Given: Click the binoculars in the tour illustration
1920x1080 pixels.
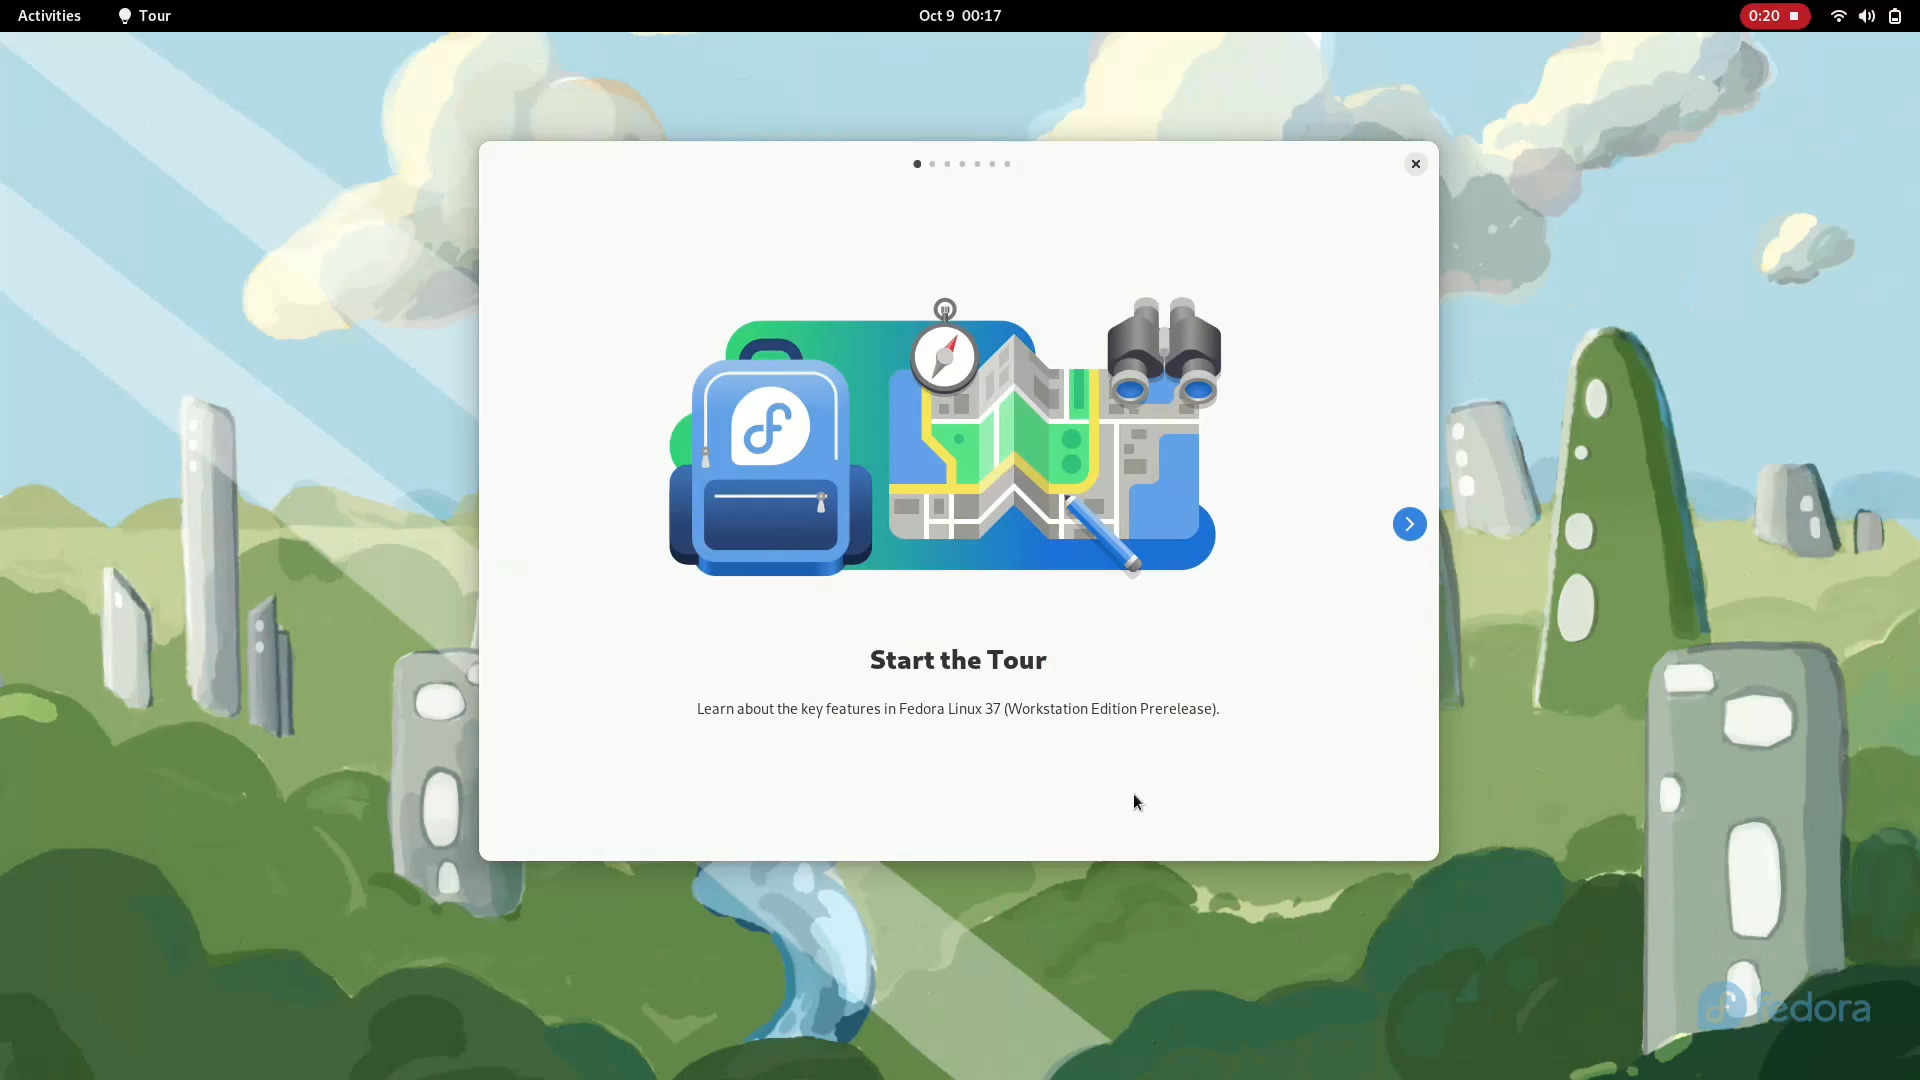Looking at the screenshot, I should [1163, 350].
